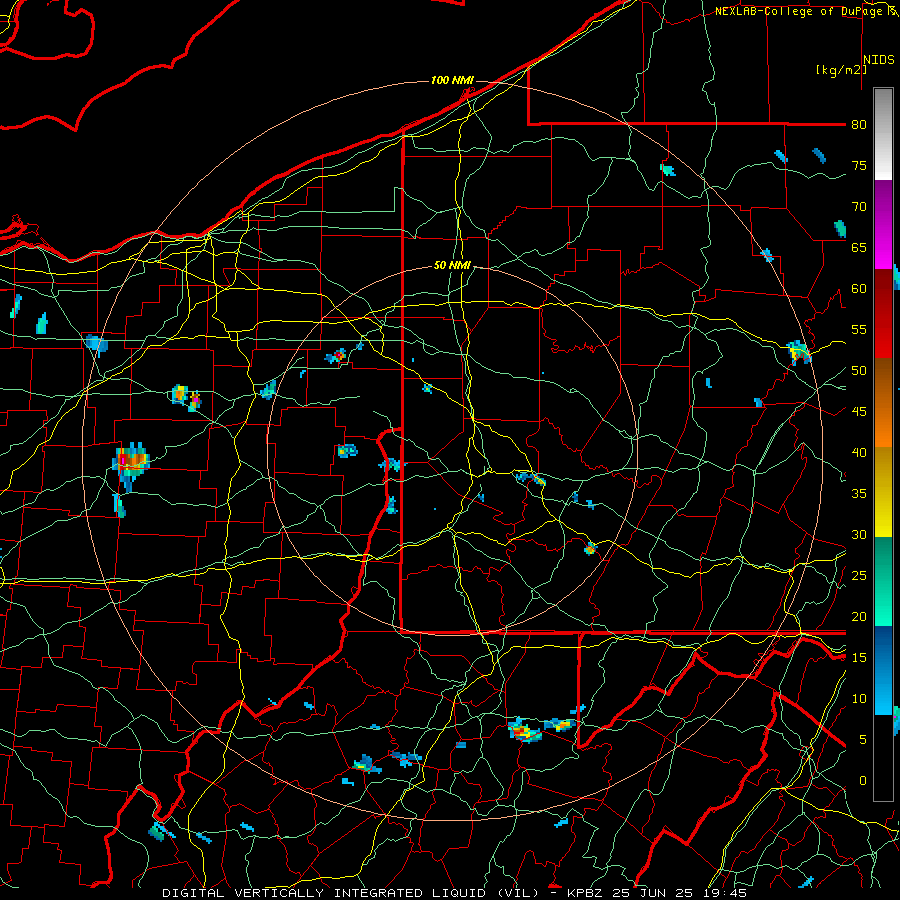The image size is (900, 900).
Task: Click the 75 value on the VIL scale
Action: 859,165
